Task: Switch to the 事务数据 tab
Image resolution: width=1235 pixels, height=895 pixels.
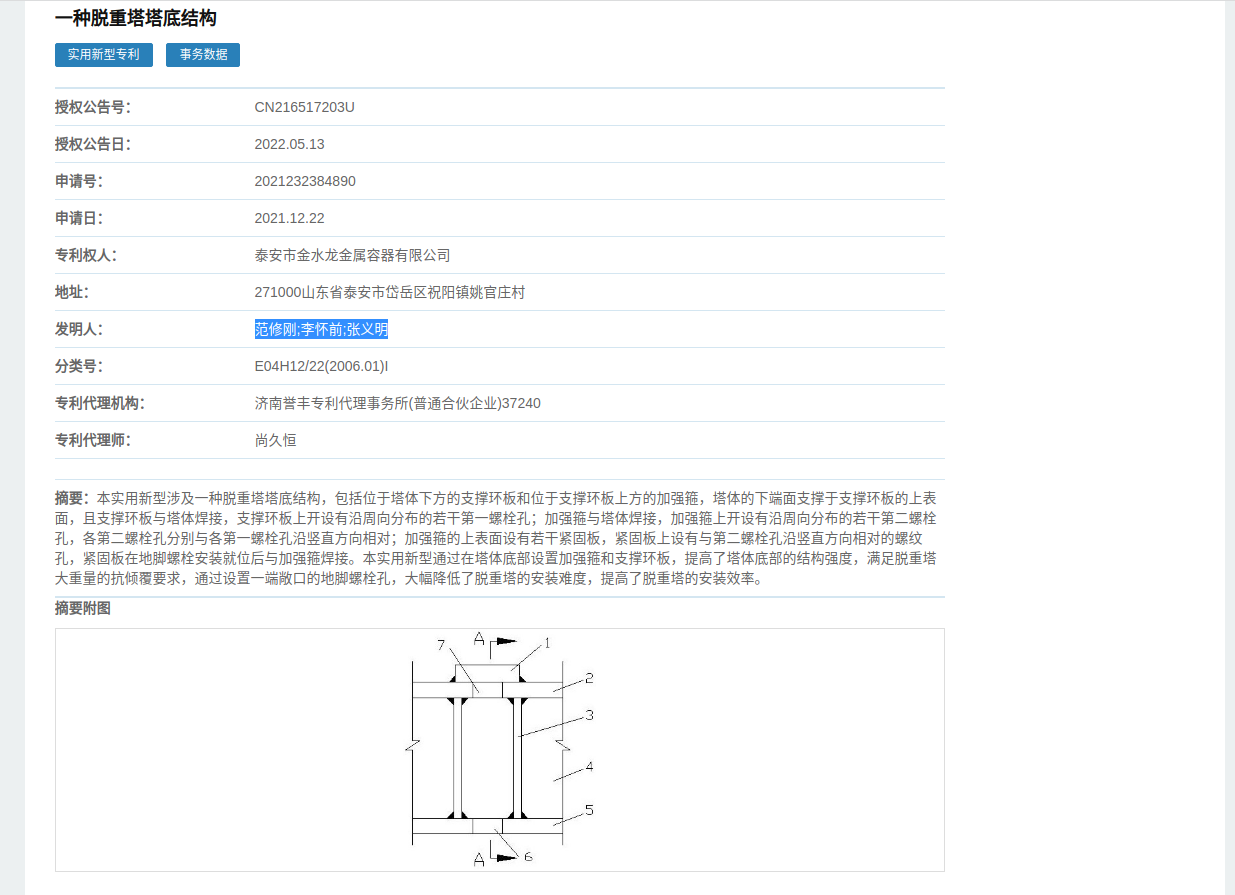Action: (203, 55)
